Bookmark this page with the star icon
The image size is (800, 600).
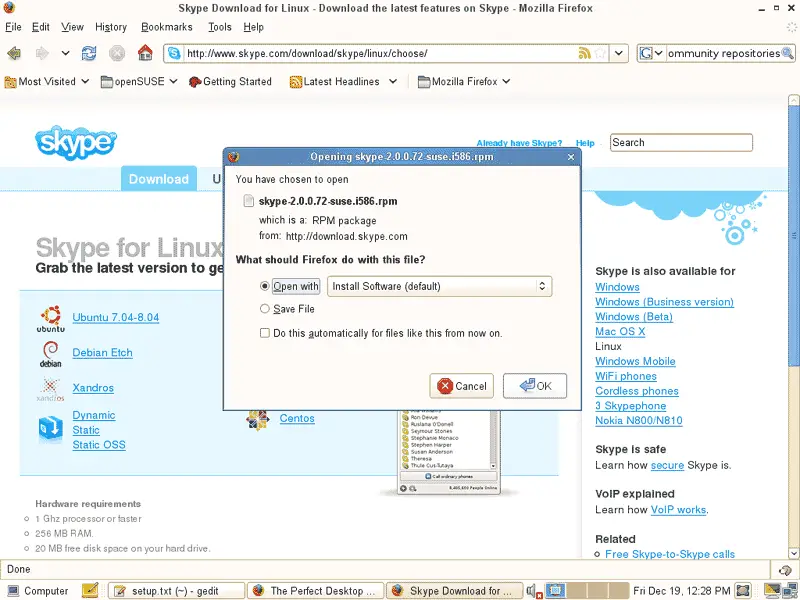(x=601, y=53)
